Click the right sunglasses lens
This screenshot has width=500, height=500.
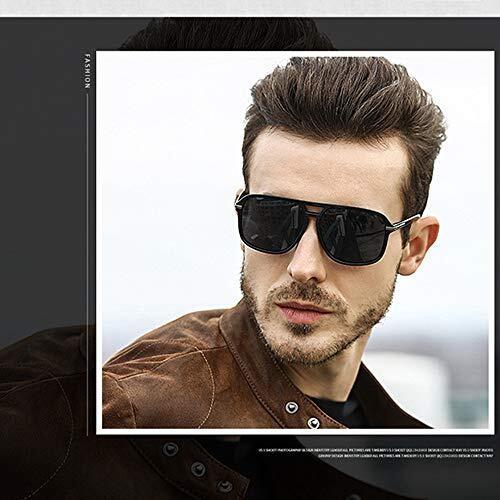point(353,236)
